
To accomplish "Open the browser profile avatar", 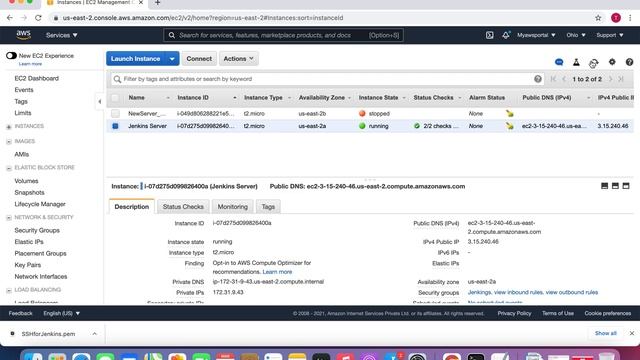I will [x=616, y=18].
